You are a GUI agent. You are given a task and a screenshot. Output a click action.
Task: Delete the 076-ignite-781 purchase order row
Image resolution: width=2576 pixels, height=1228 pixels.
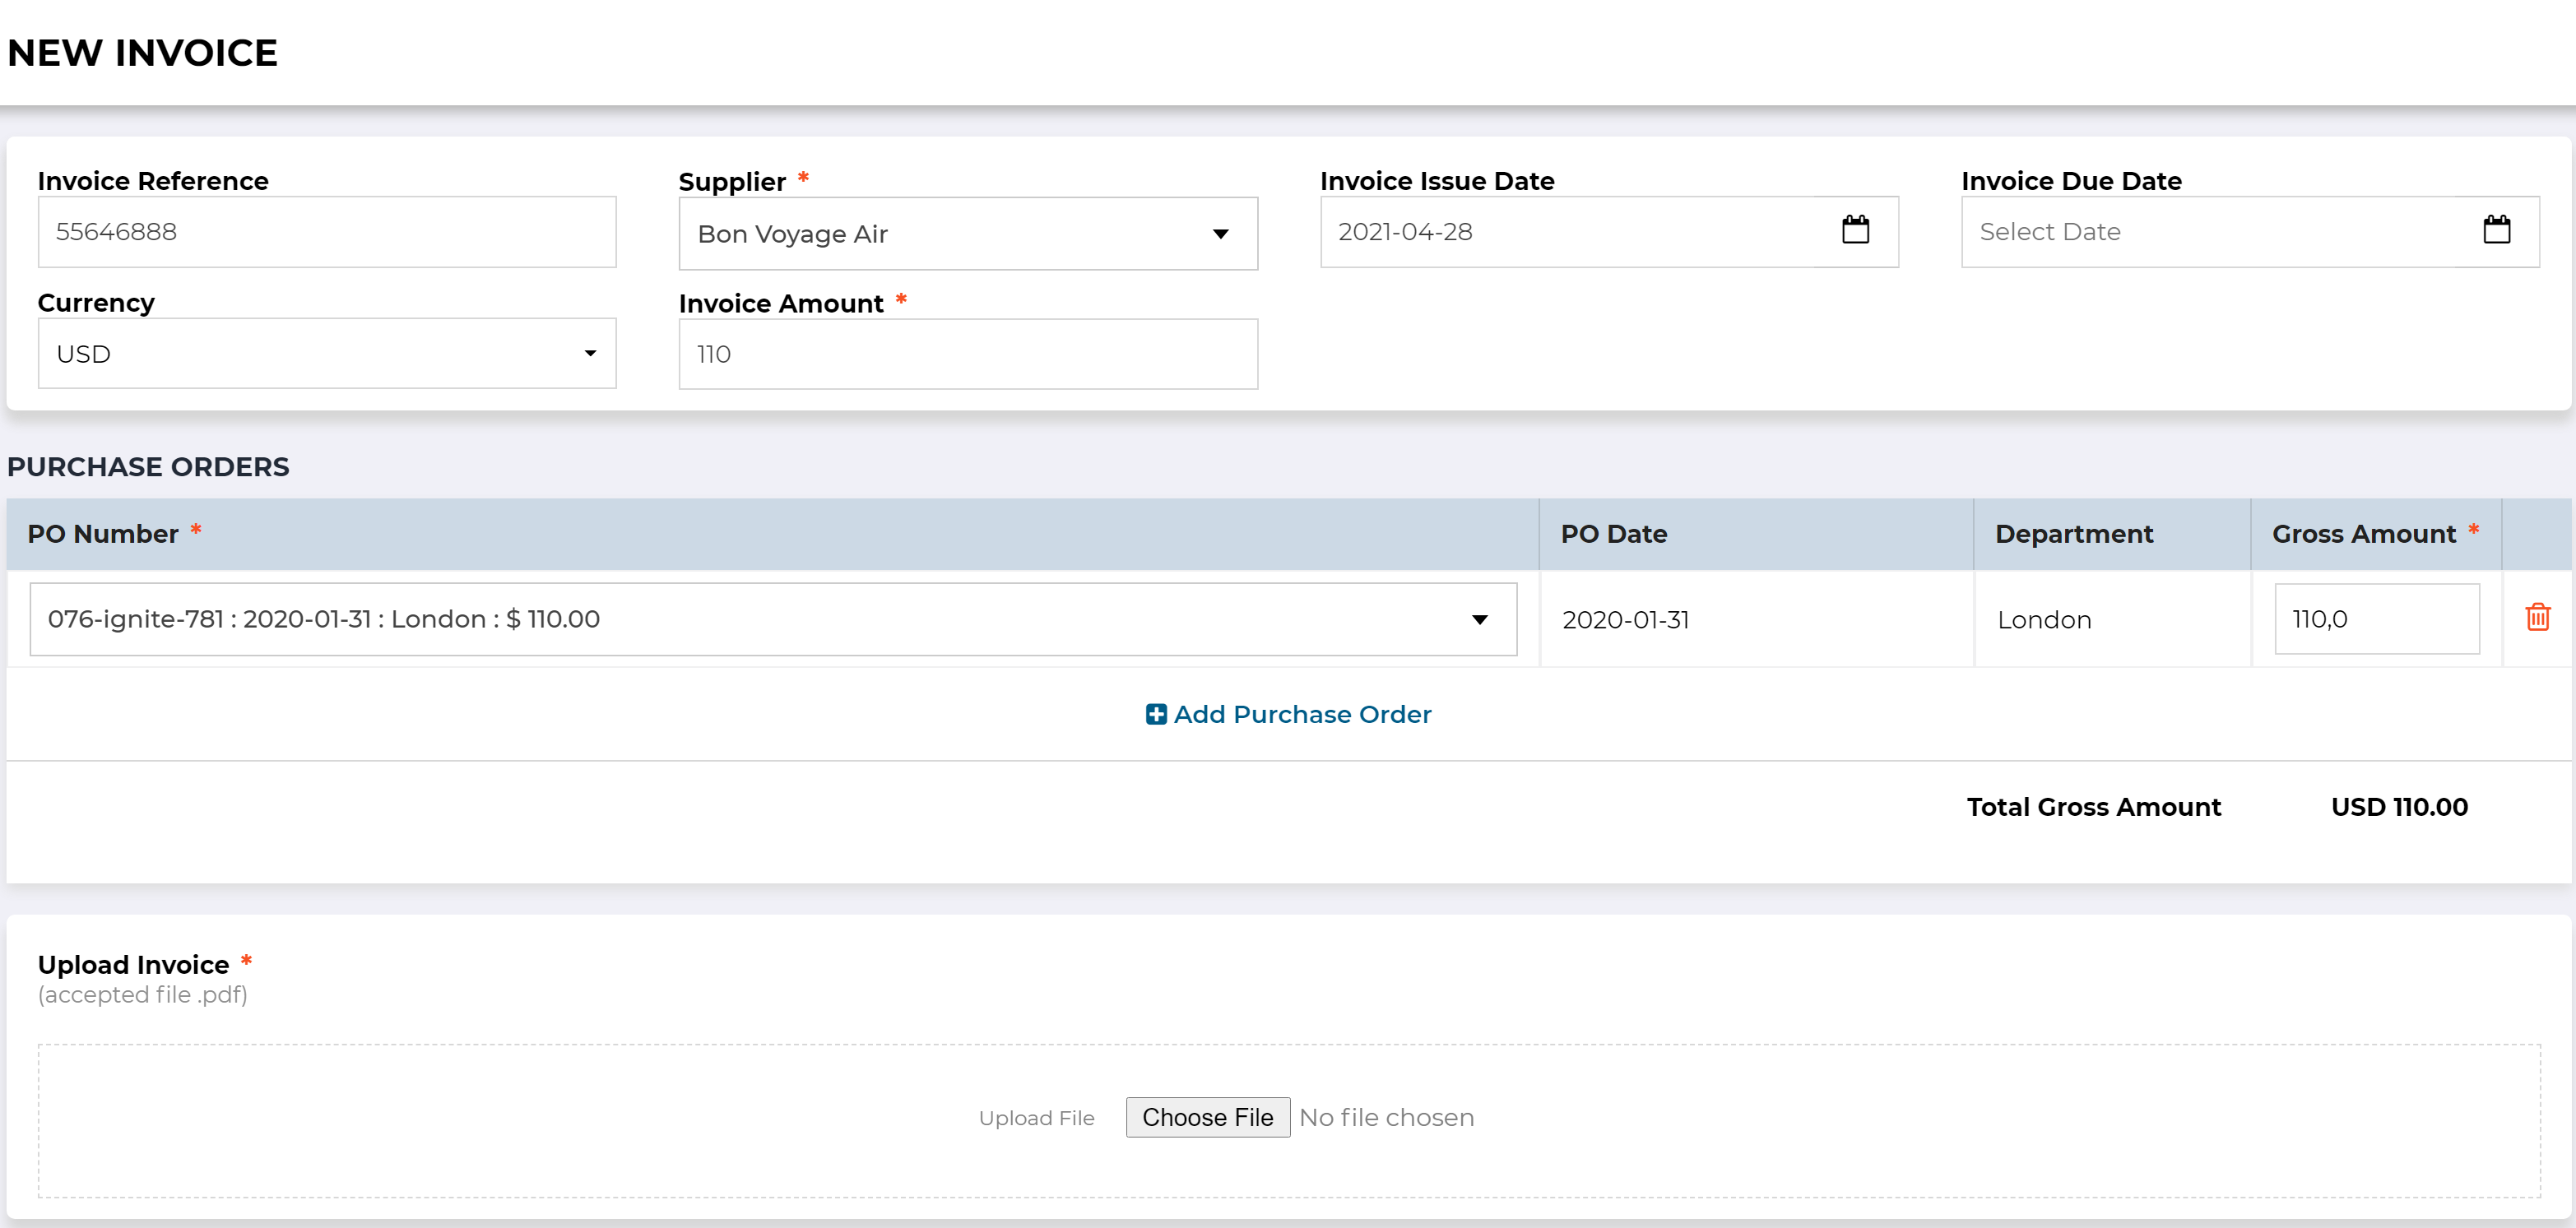point(2537,617)
